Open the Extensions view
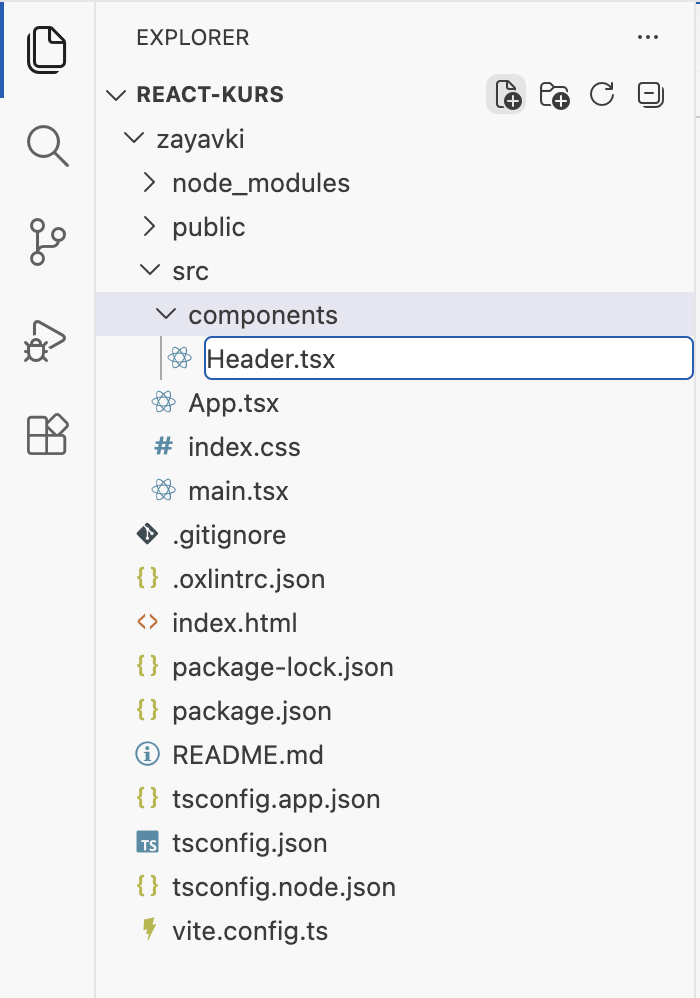This screenshot has width=700, height=998. pos(47,435)
